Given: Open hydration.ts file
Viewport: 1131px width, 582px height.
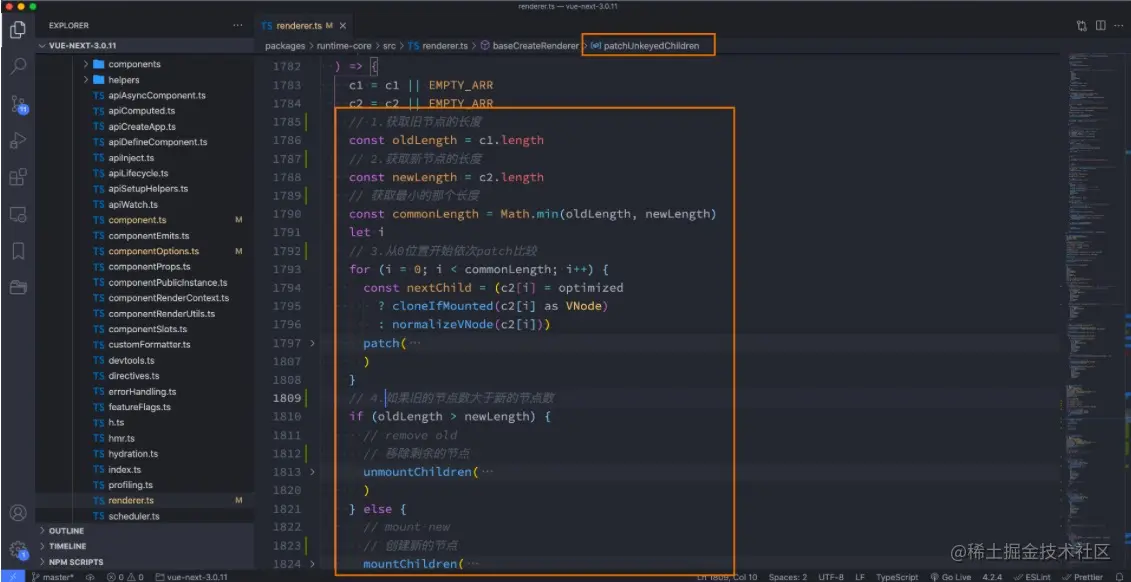Looking at the screenshot, I should click(133, 454).
